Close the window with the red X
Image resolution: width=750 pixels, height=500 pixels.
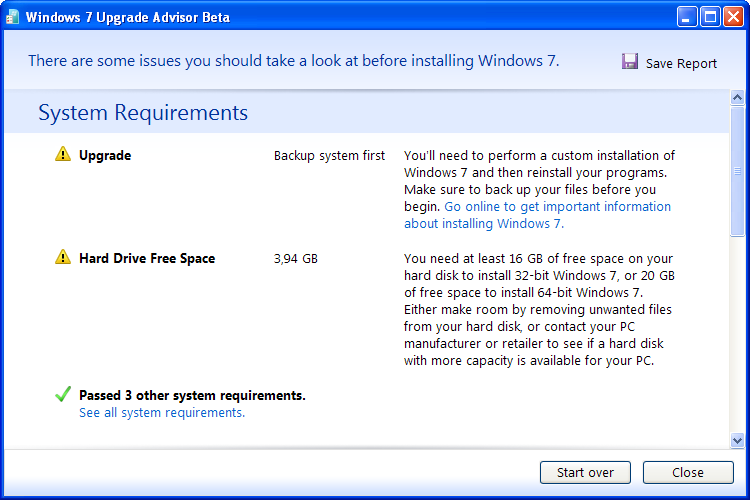733,17
